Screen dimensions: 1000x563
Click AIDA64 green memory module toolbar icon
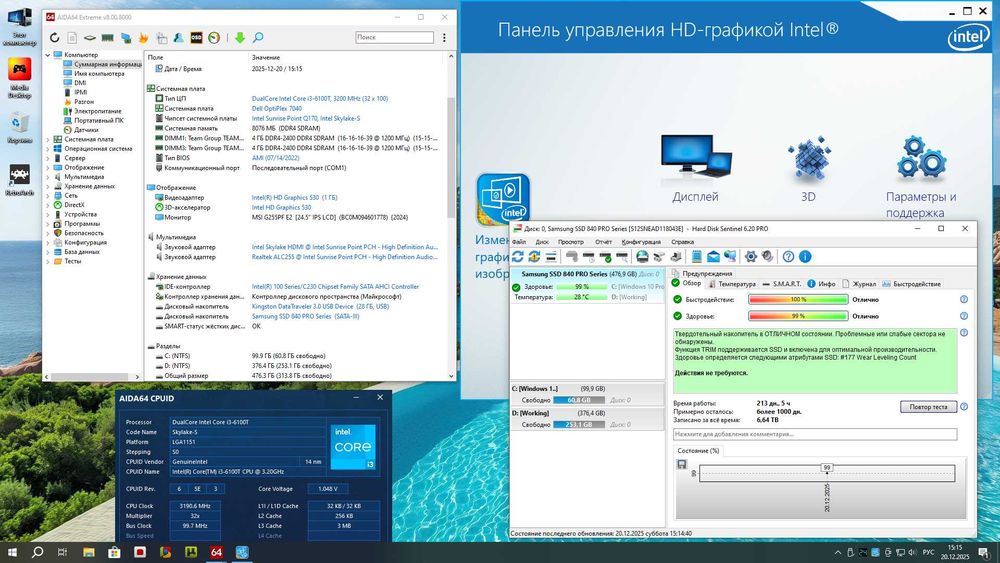click(108, 38)
